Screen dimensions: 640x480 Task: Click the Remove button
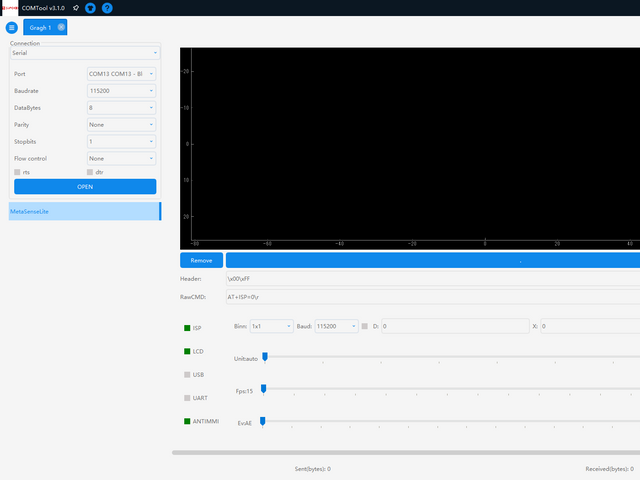pyautogui.click(x=201, y=260)
